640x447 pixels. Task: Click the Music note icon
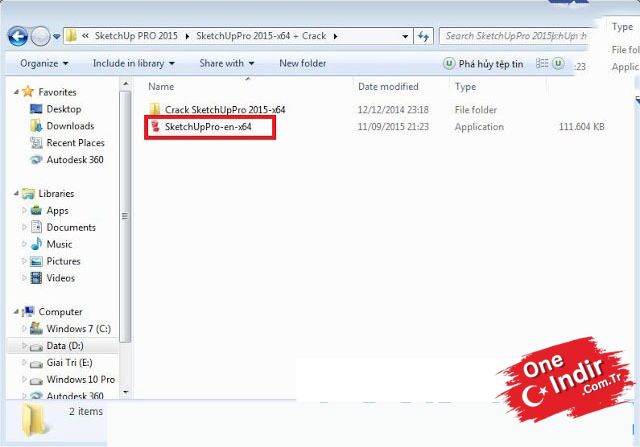click(x=36, y=244)
